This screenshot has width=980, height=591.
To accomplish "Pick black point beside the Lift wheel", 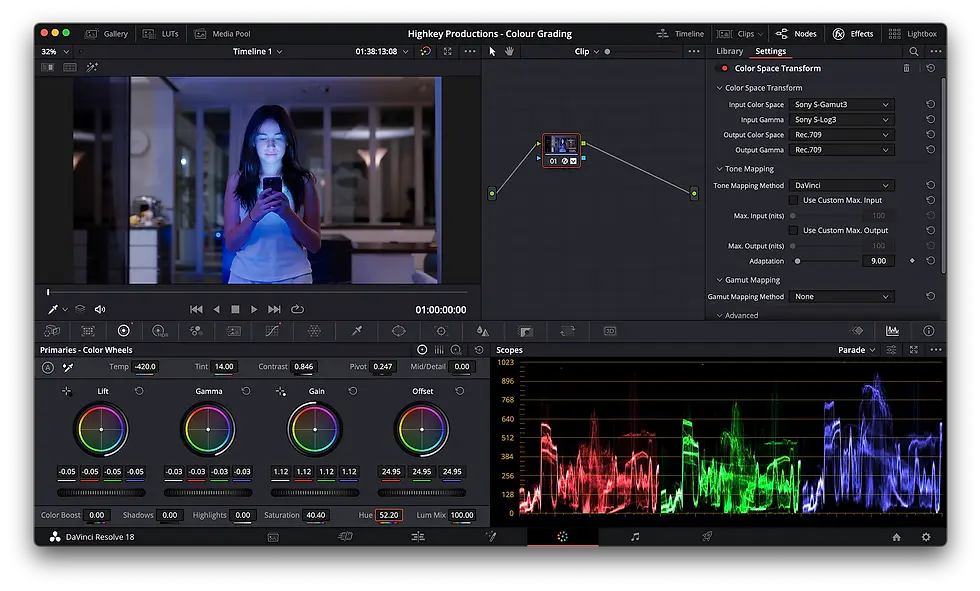I will (x=67, y=391).
